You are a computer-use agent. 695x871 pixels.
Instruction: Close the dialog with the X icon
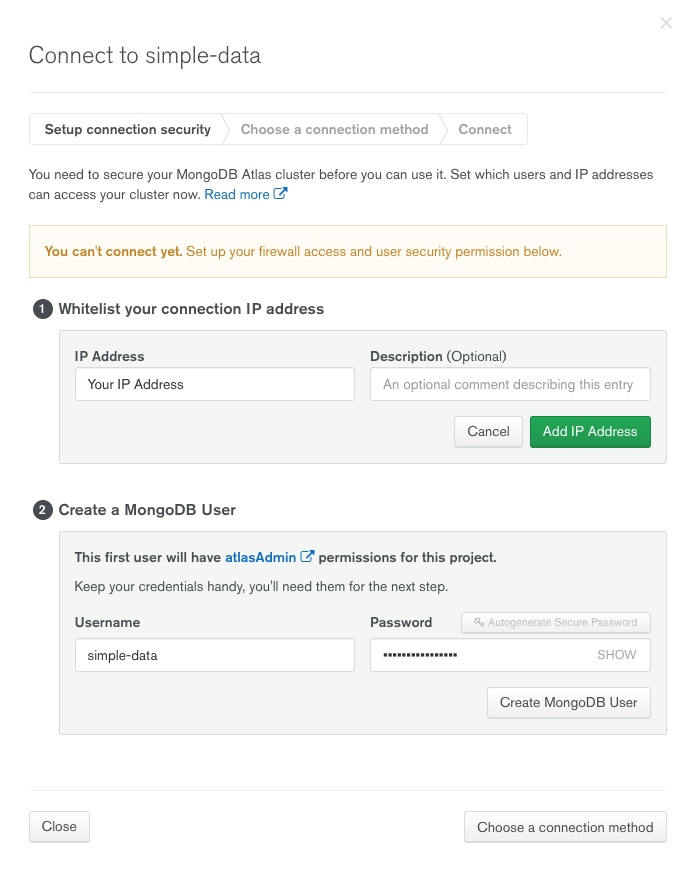pos(666,23)
